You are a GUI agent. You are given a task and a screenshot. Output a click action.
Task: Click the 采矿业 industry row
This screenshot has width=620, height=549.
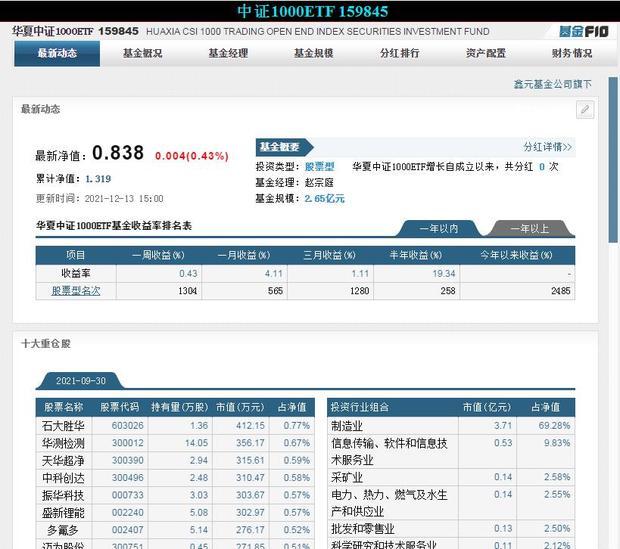[451, 478]
